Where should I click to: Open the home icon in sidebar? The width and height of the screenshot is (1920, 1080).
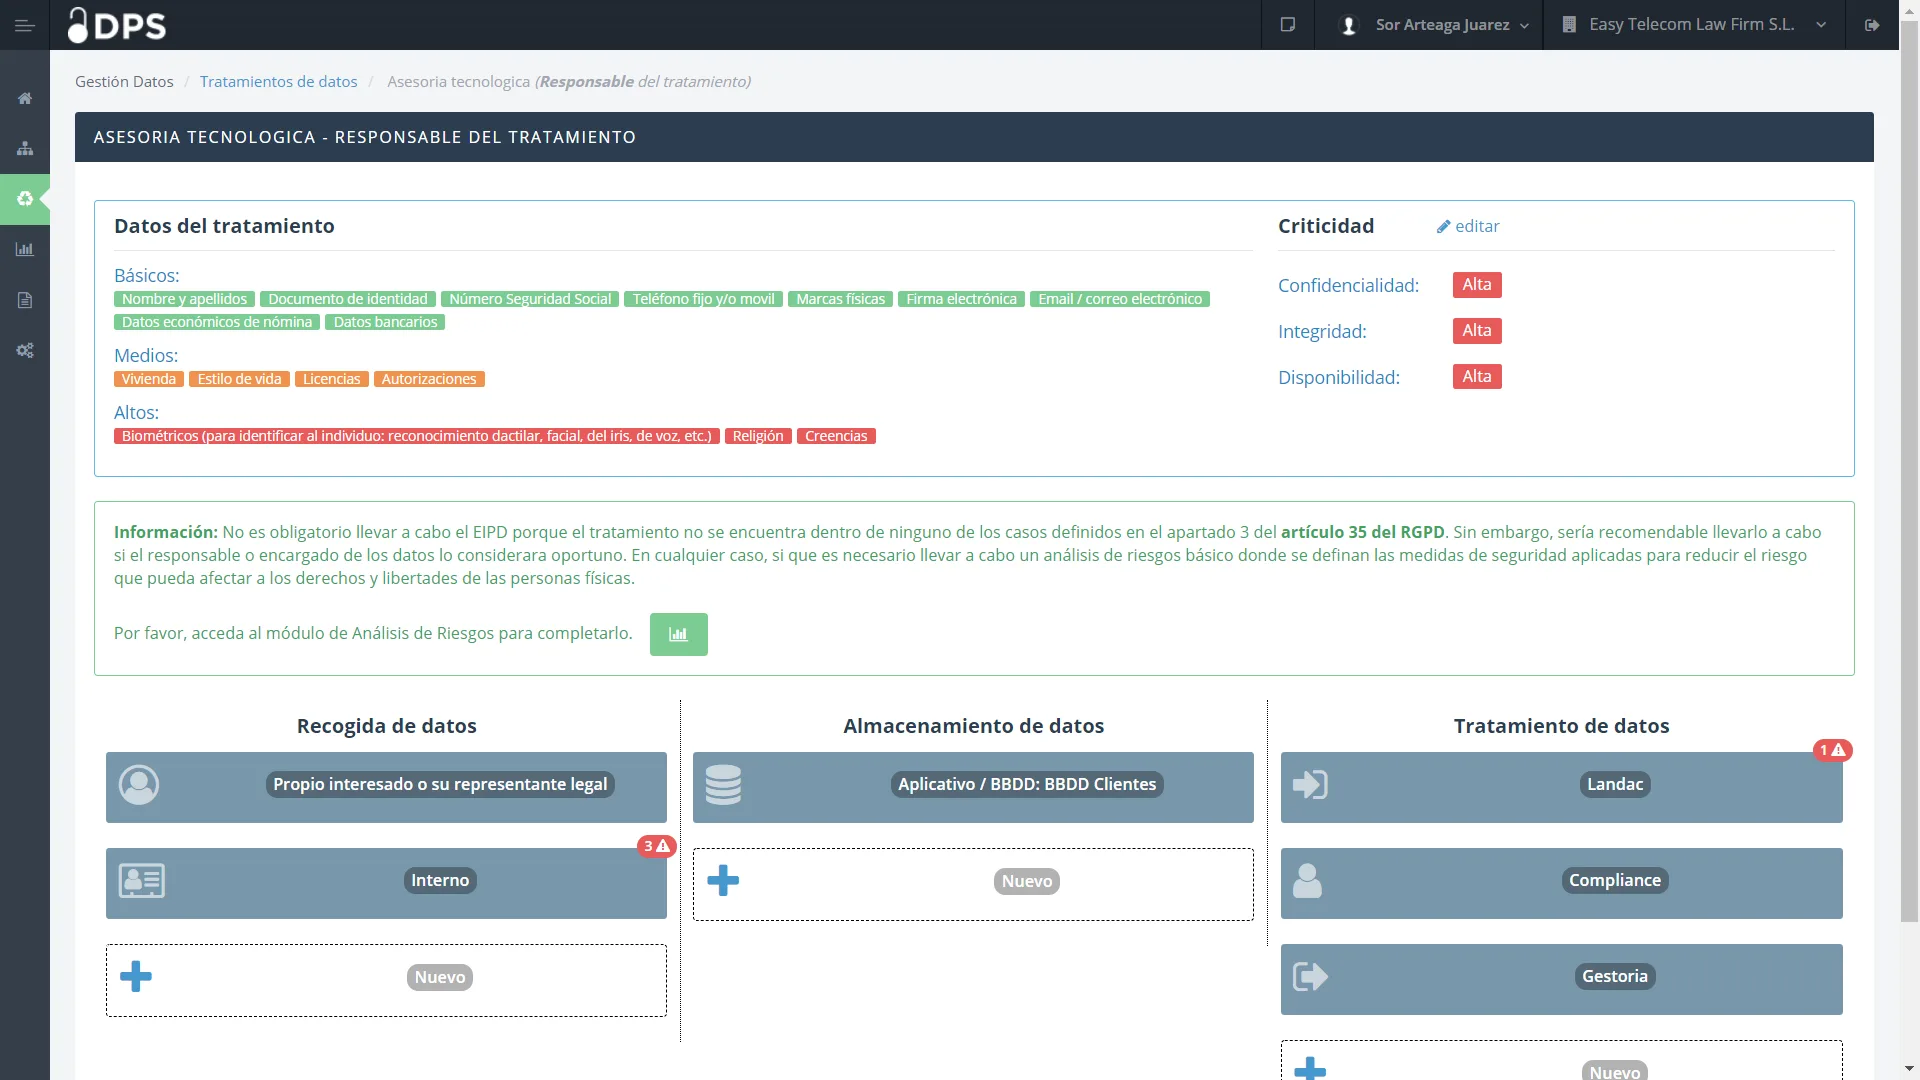coord(25,98)
